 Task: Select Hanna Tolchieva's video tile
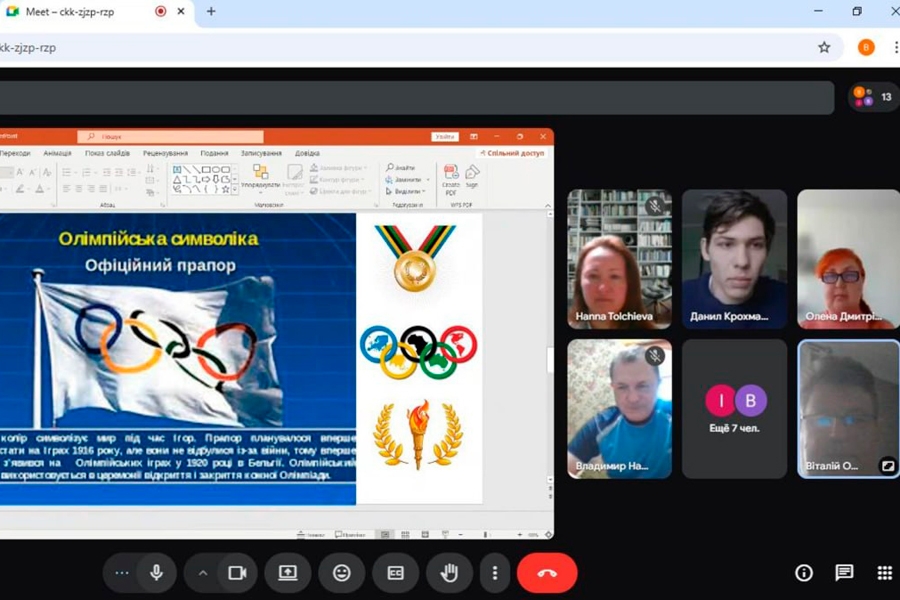[x=619, y=259]
